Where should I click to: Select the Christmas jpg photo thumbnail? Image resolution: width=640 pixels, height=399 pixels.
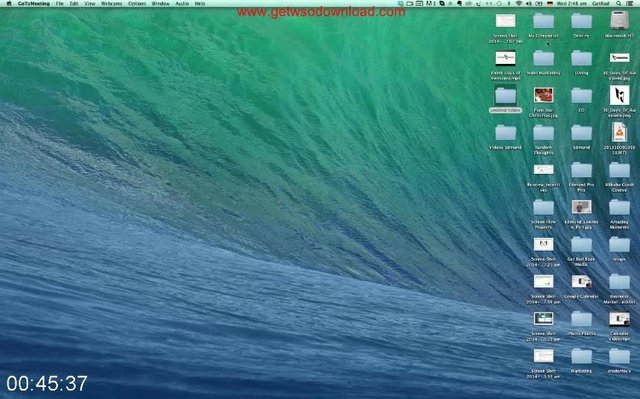[x=543, y=95]
